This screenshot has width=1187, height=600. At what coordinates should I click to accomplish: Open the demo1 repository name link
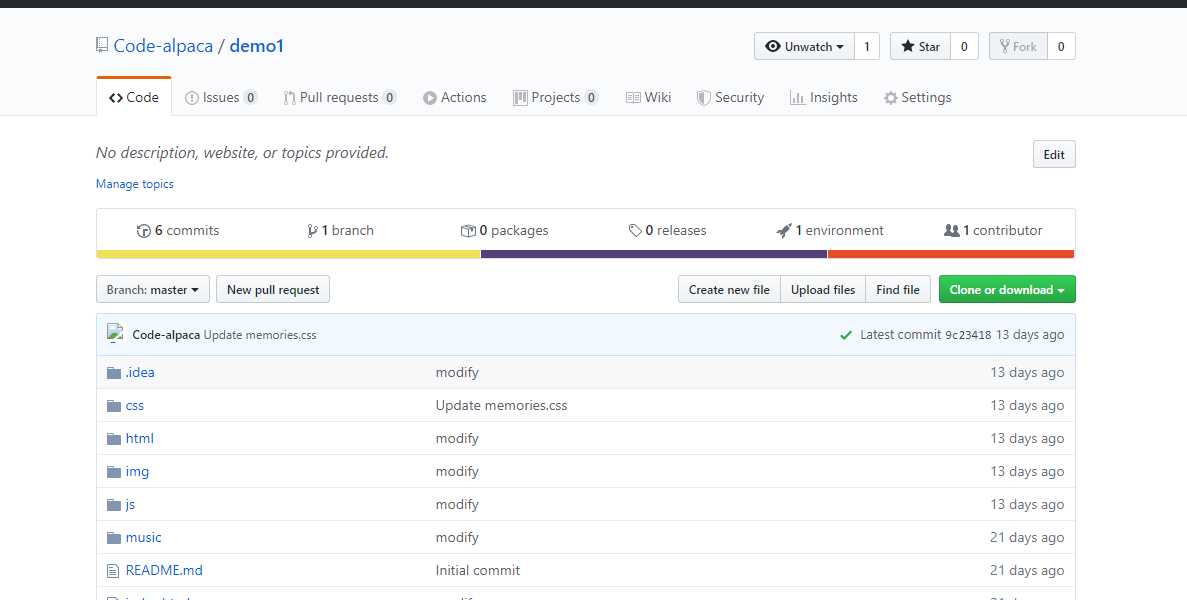click(x=257, y=45)
